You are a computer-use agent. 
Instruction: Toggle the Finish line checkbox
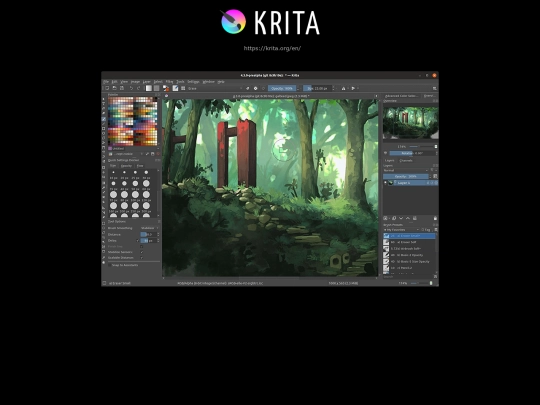(142, 247)
